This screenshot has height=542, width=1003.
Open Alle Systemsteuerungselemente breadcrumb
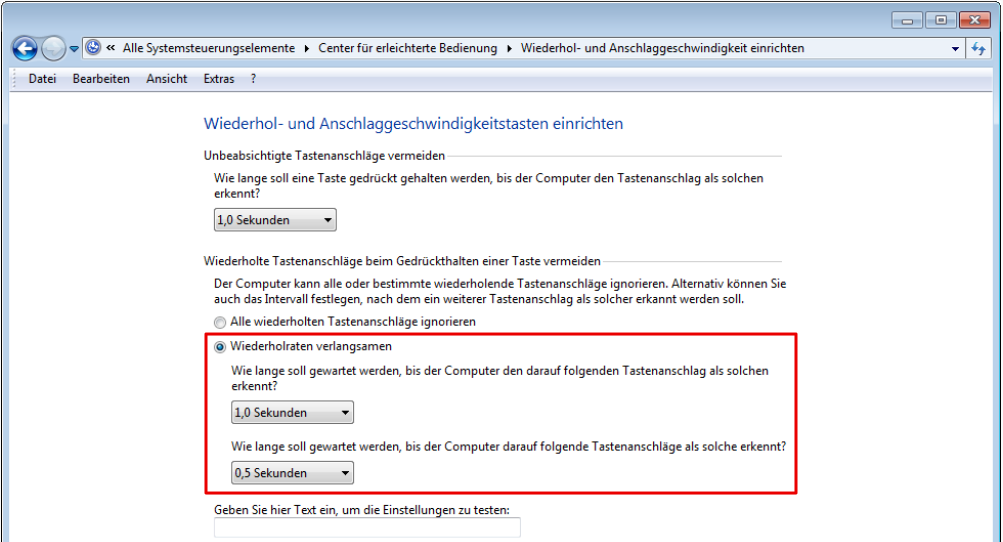[x=209, y=48]
